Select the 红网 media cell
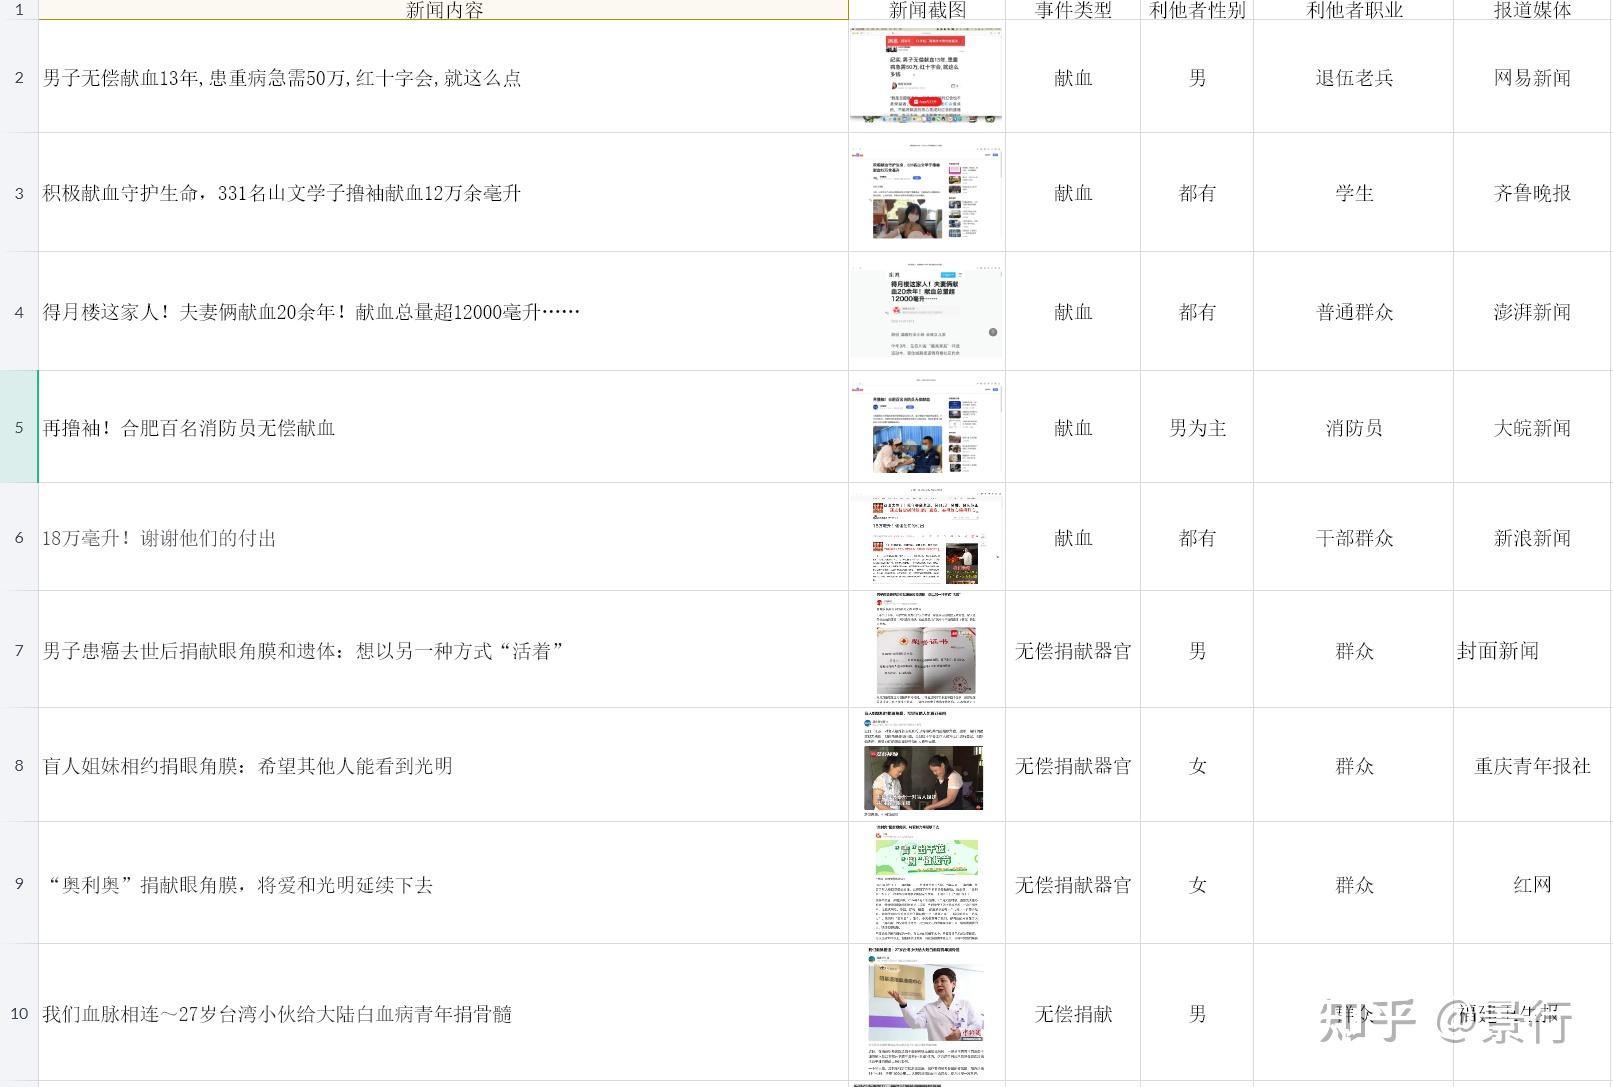This screenshot has height=1087, width=1613. click(1532, 883)
